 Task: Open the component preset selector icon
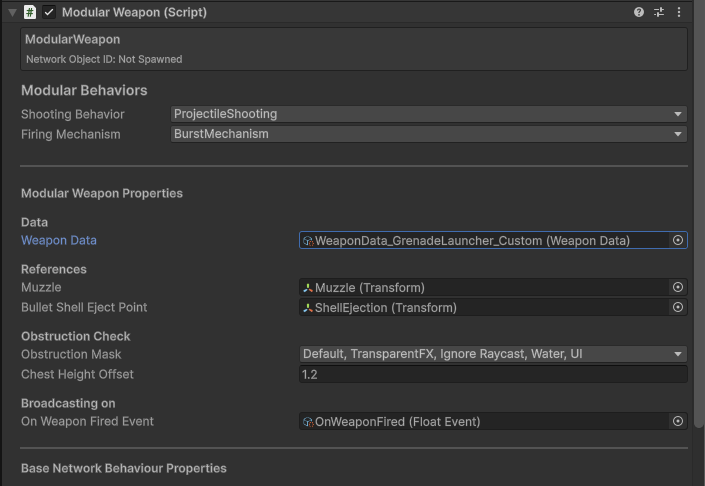click(x=659, y=12)
